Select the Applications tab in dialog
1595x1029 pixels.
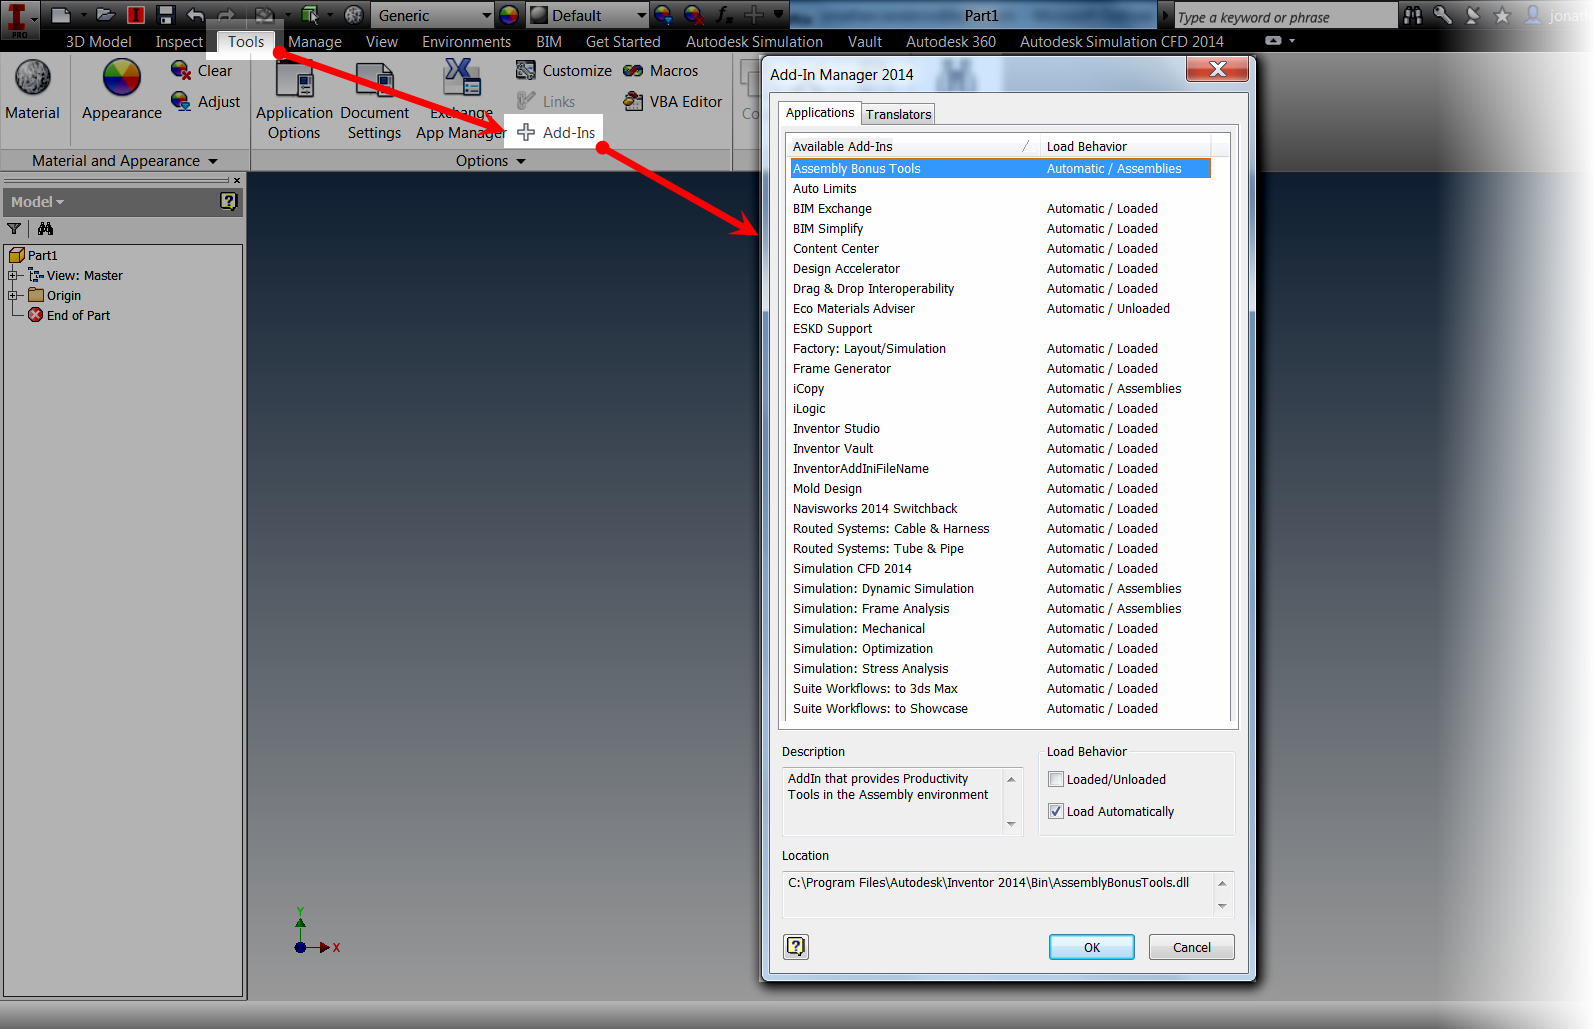819,113
